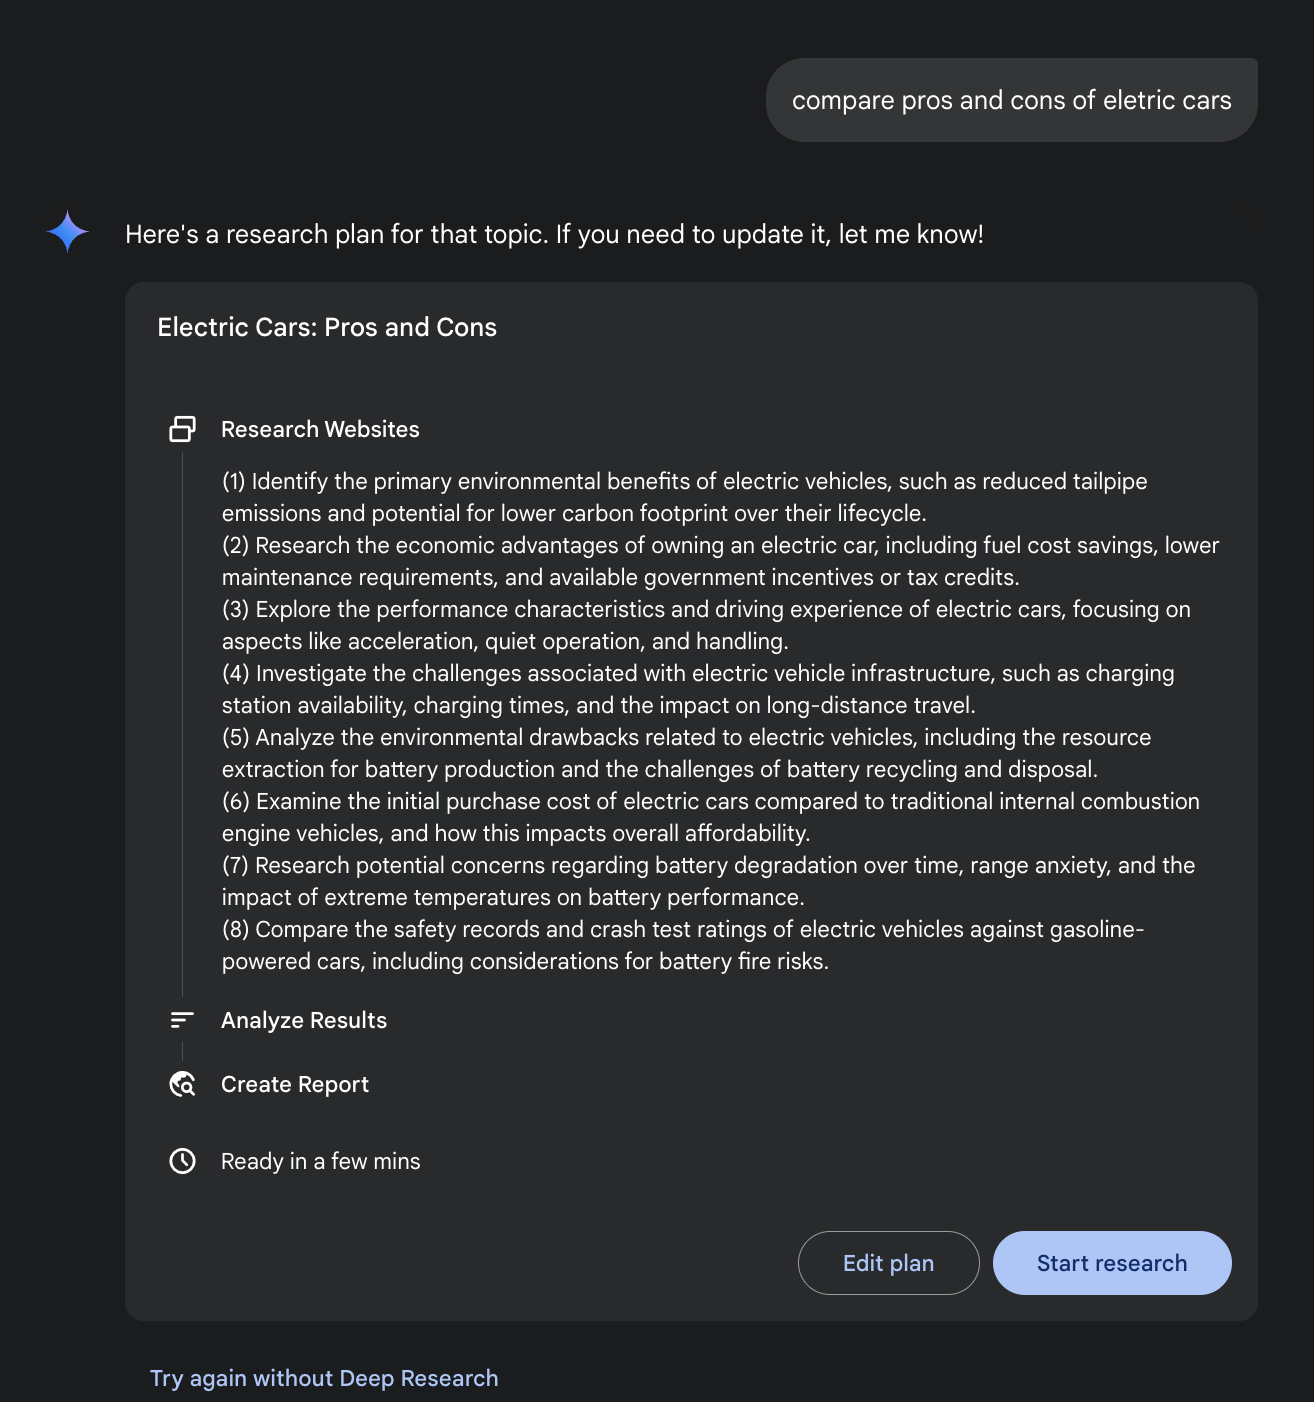Click research step 2 about economic advantages
Viewport: 1314px width, 1402px height.
pos(721,561)
